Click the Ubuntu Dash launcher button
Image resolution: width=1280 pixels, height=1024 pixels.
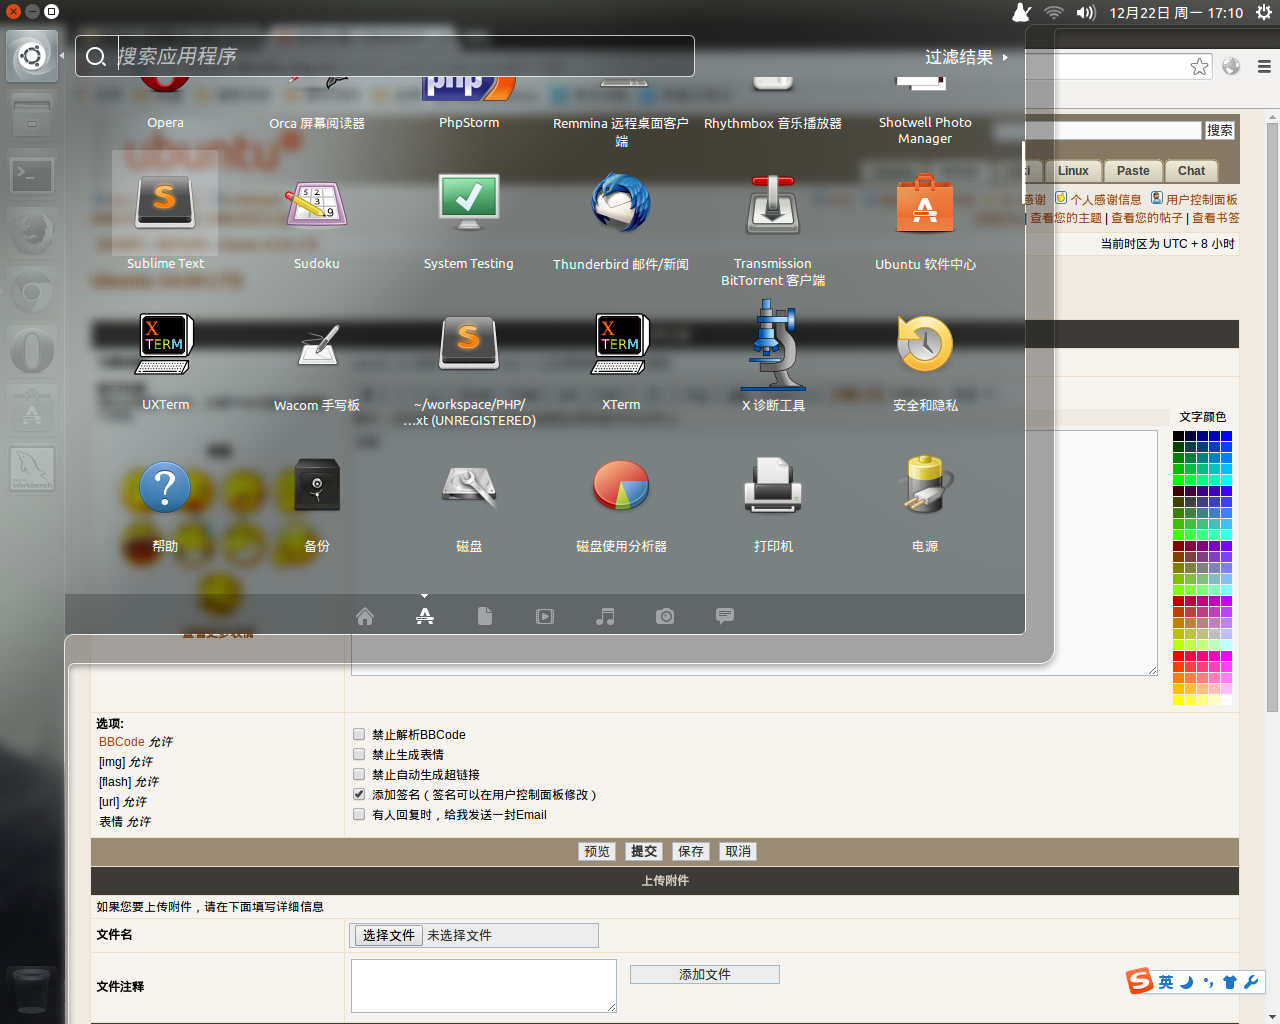click(32, 56)
